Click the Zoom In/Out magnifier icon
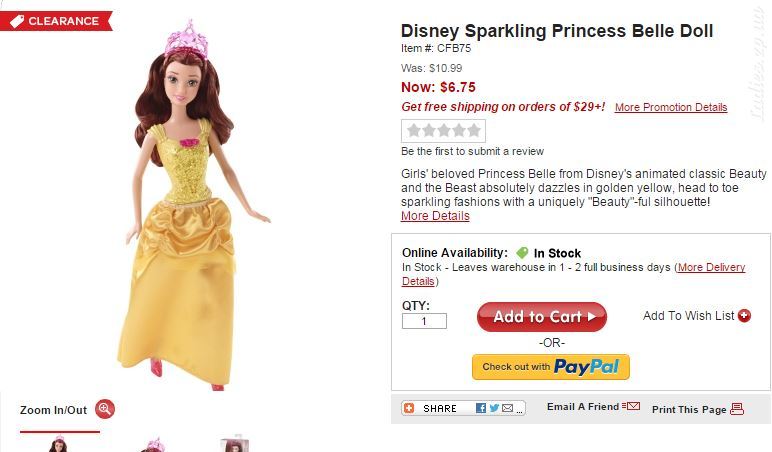Image resolution: width=772 pixels, height=452 pixels. pyautogui.click(x=104, y=409)
